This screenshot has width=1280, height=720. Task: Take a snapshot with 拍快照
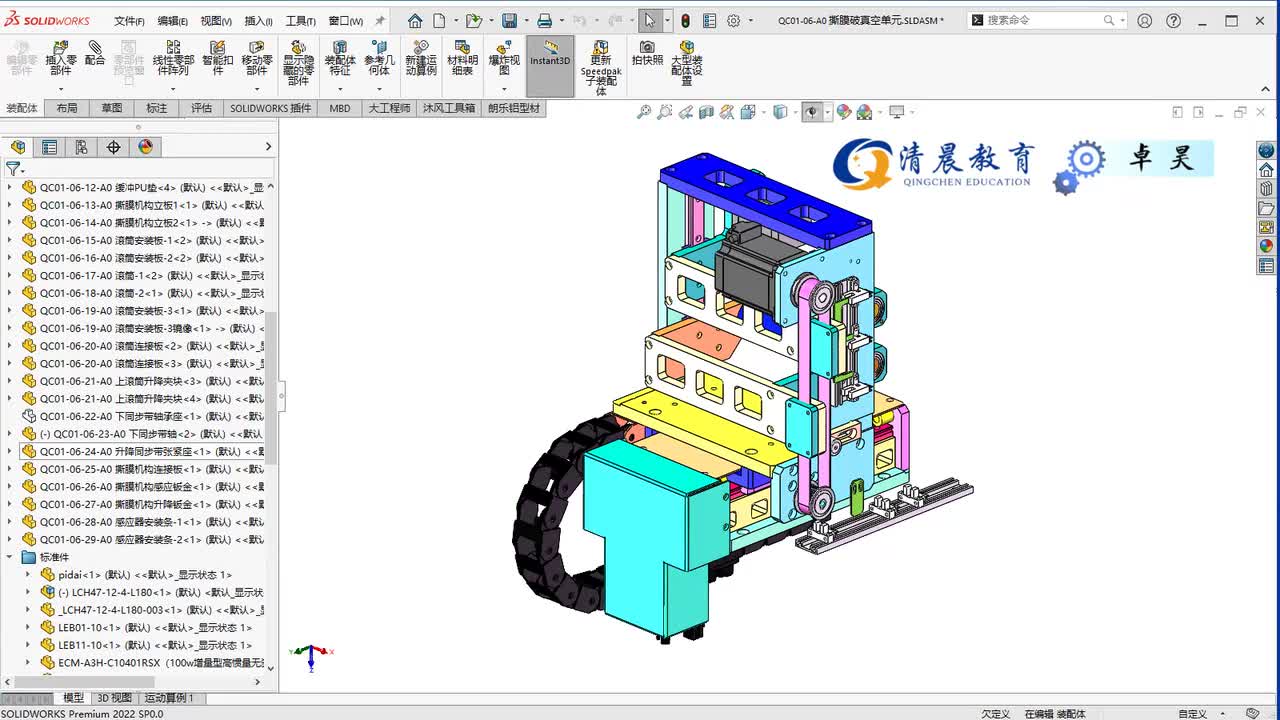(647, 53)
